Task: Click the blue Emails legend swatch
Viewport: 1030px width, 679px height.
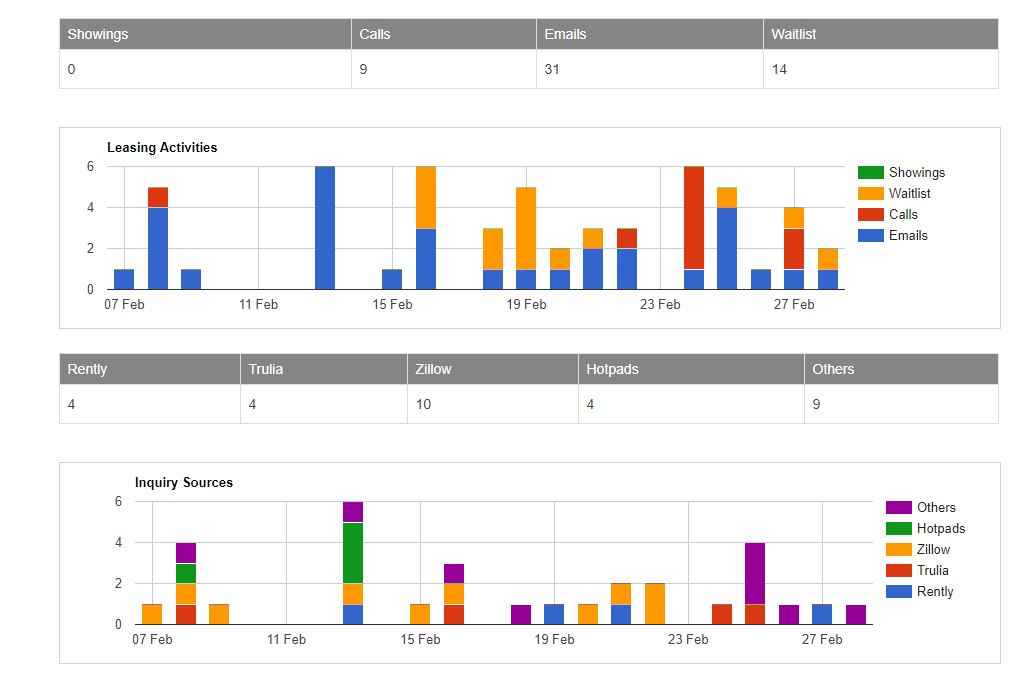Action: [x=871, y=235]
